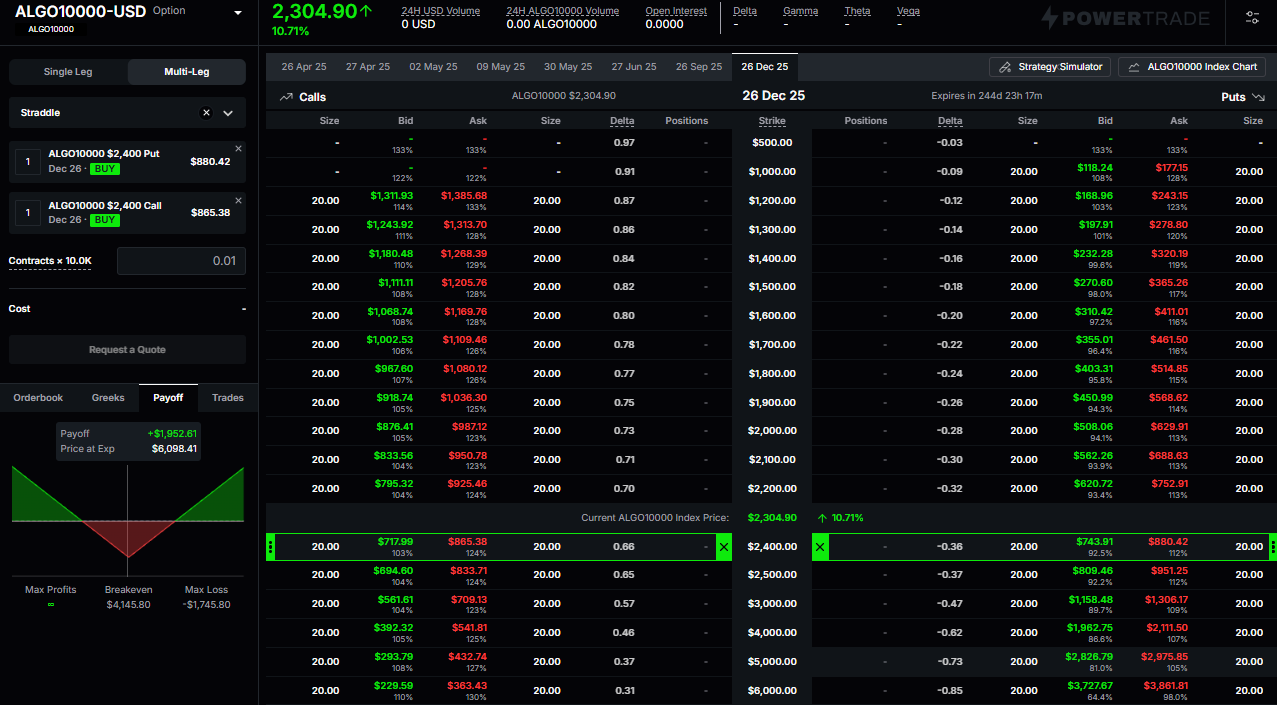Click the $1,311.93 call bid price
The height and width of the screenshot is (705, 1277).
(390, 196)
